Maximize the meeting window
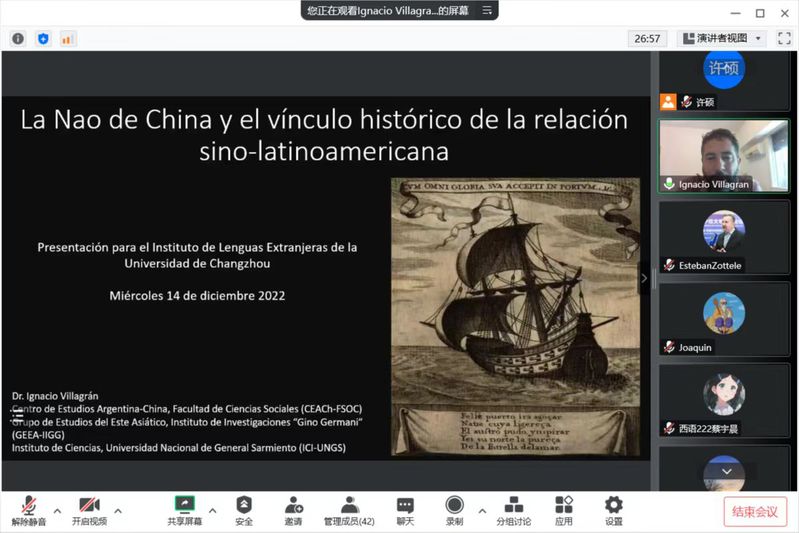 (x=760, y=13)
